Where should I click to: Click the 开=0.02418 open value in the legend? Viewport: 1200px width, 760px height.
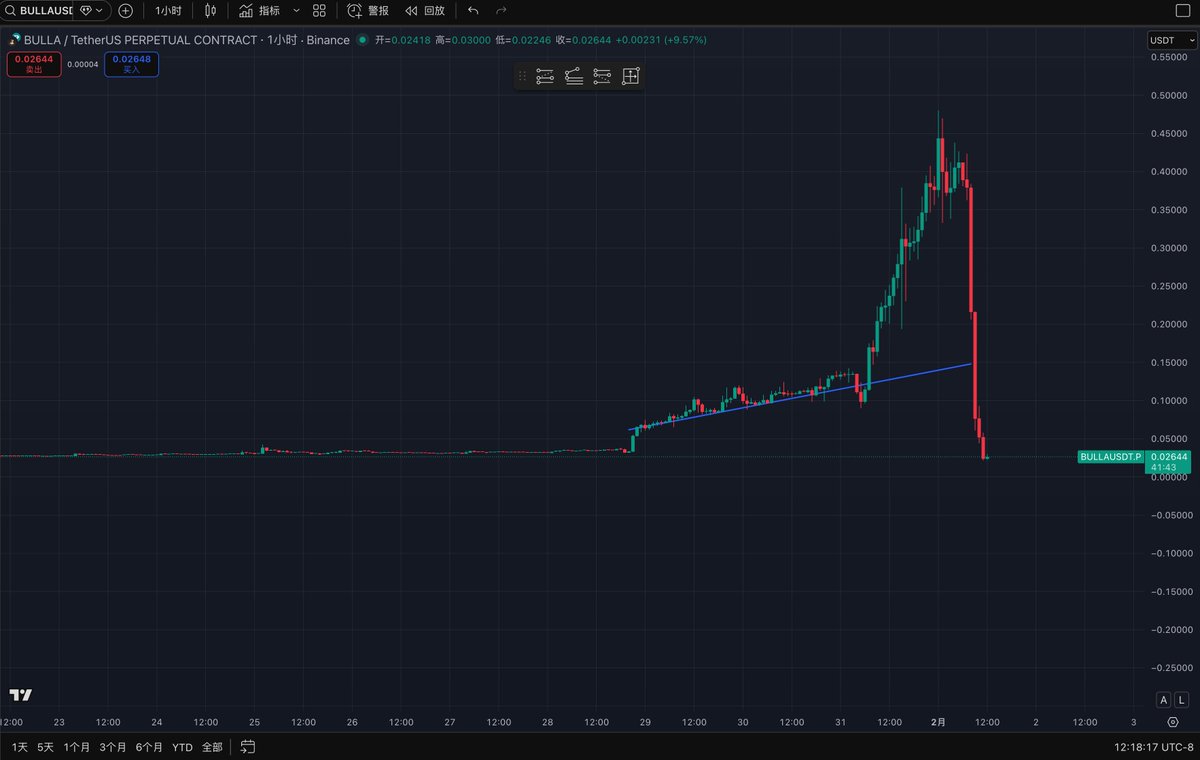click(x=402, y=40)
